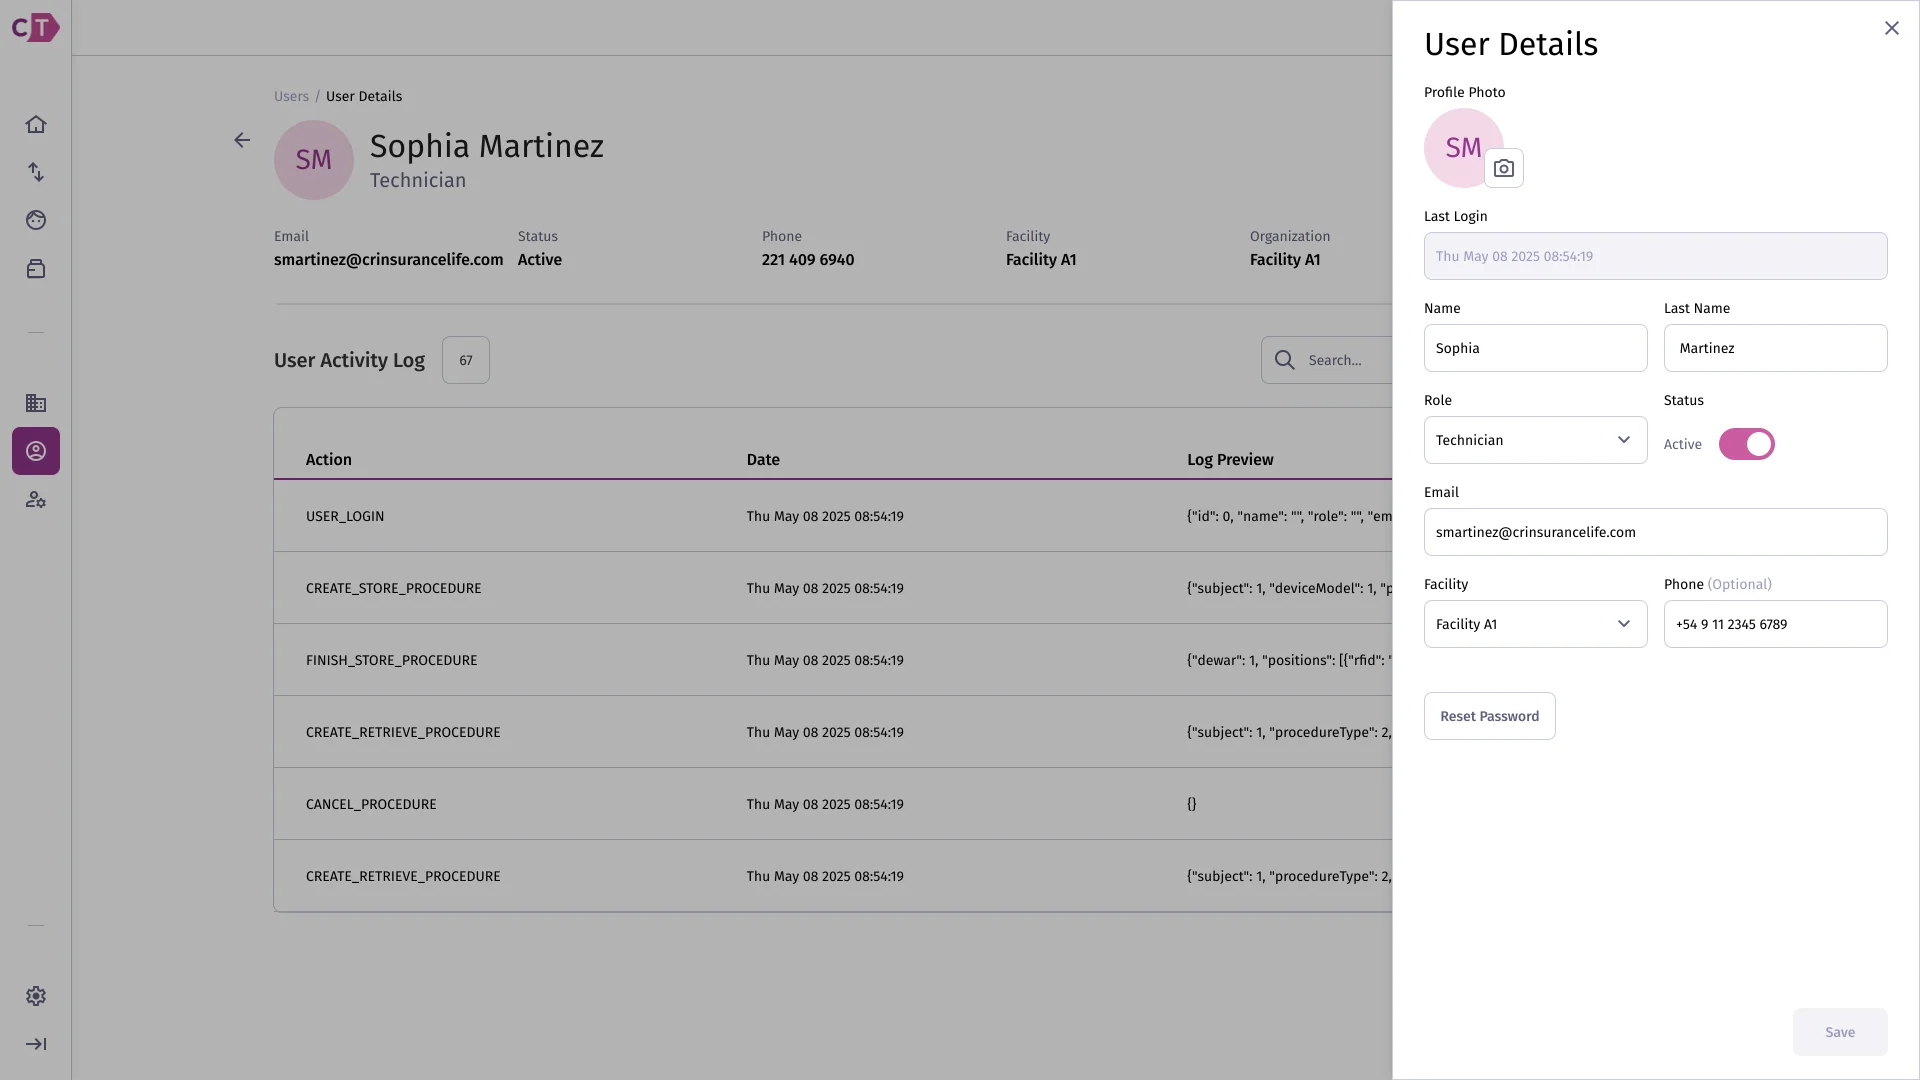This screenshot has height=1080, width=1920.
Task: Click the empty {} log preview
Action: point(1192,804)
